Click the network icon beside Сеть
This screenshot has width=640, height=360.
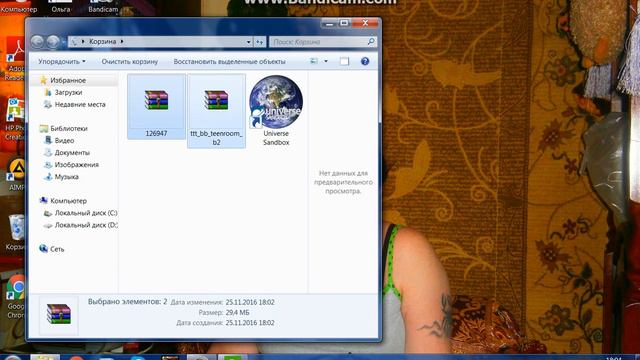coord(43,249)
